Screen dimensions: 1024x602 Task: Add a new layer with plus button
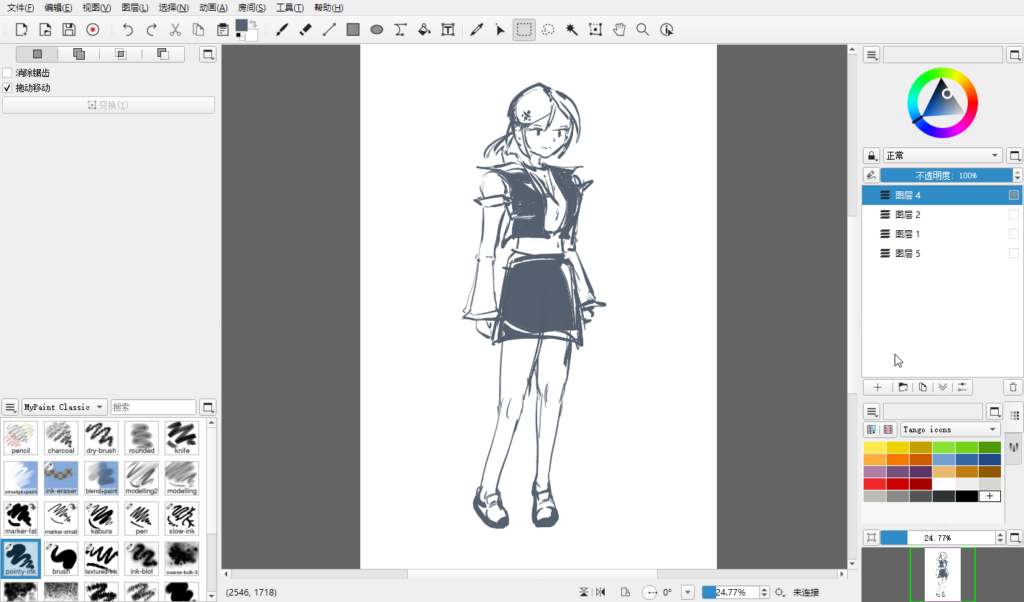pos(877,387)
